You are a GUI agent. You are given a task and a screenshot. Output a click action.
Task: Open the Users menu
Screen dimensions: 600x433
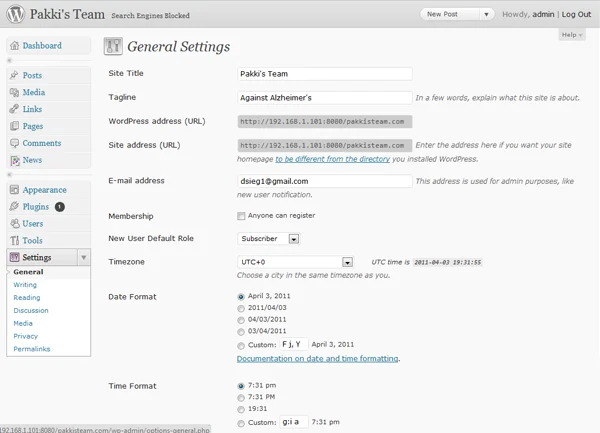pos(33,223)
